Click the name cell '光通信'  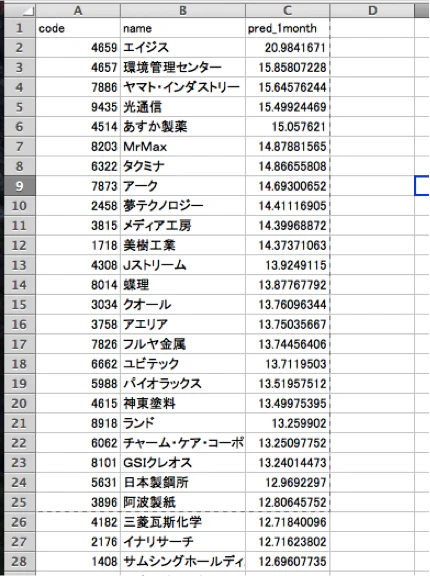[x=183, y=107]
